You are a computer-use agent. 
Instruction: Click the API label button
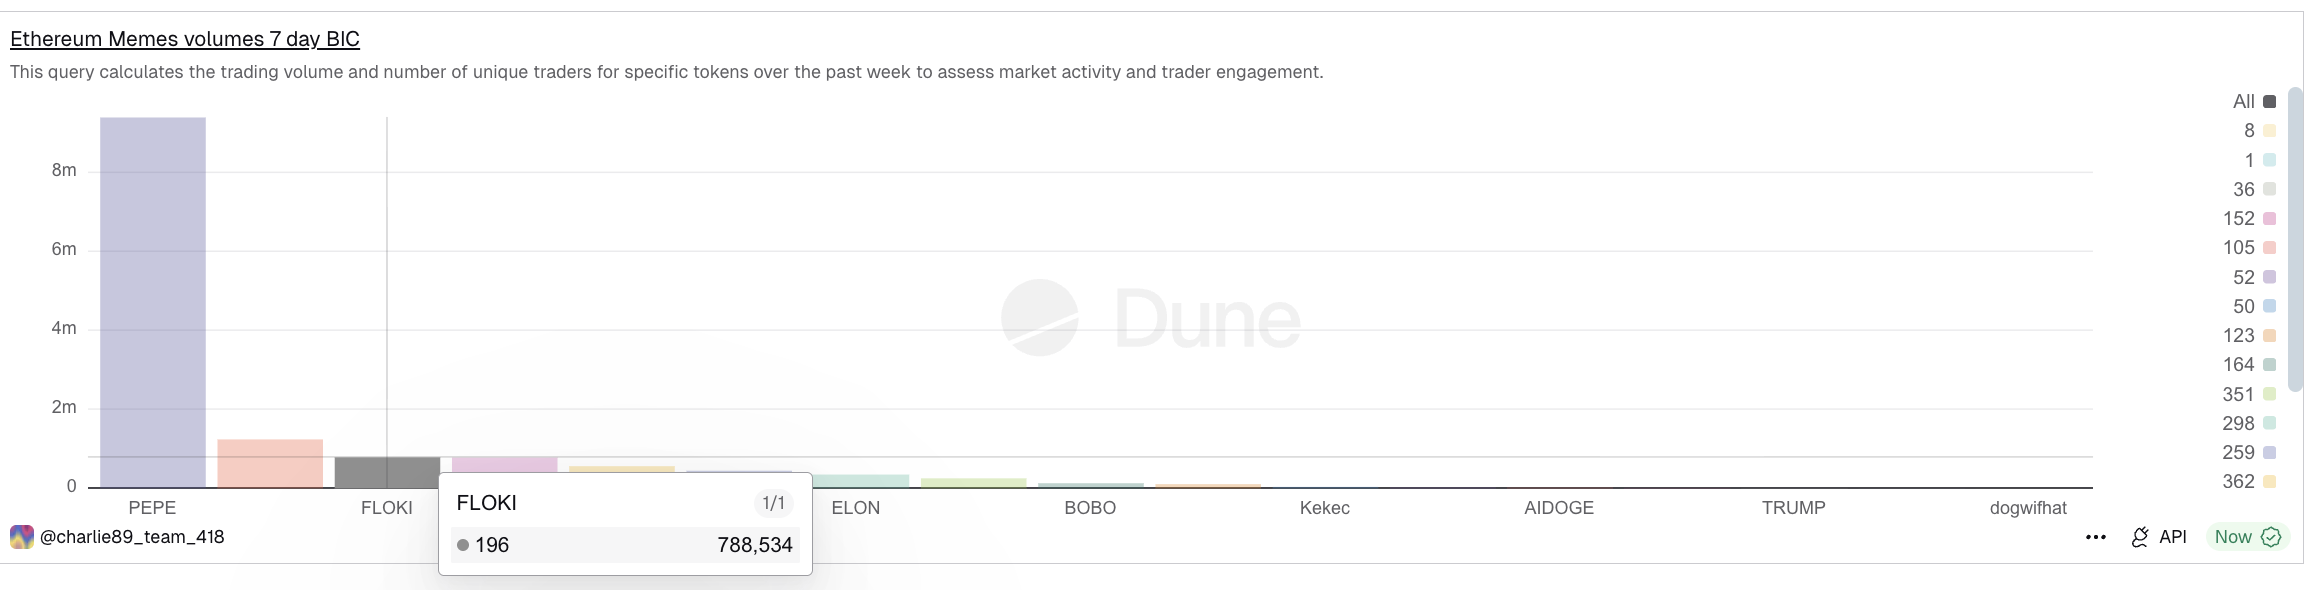click(2172, 537)
